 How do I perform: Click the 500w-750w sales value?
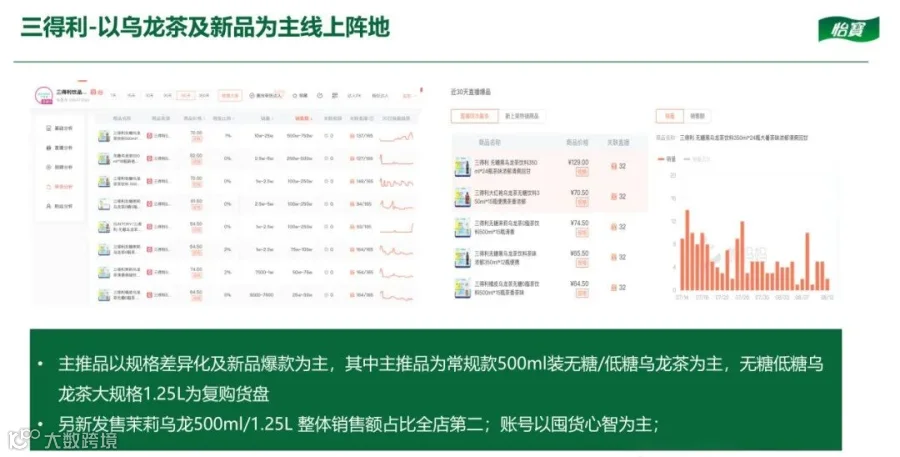coord(300,136)
